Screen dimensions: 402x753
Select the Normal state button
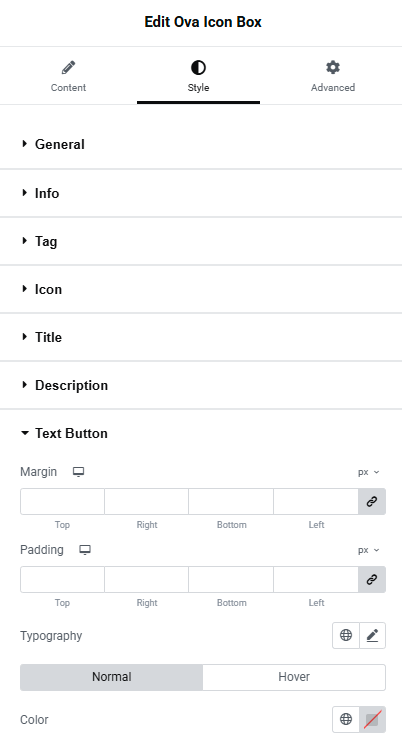point(111,677)
